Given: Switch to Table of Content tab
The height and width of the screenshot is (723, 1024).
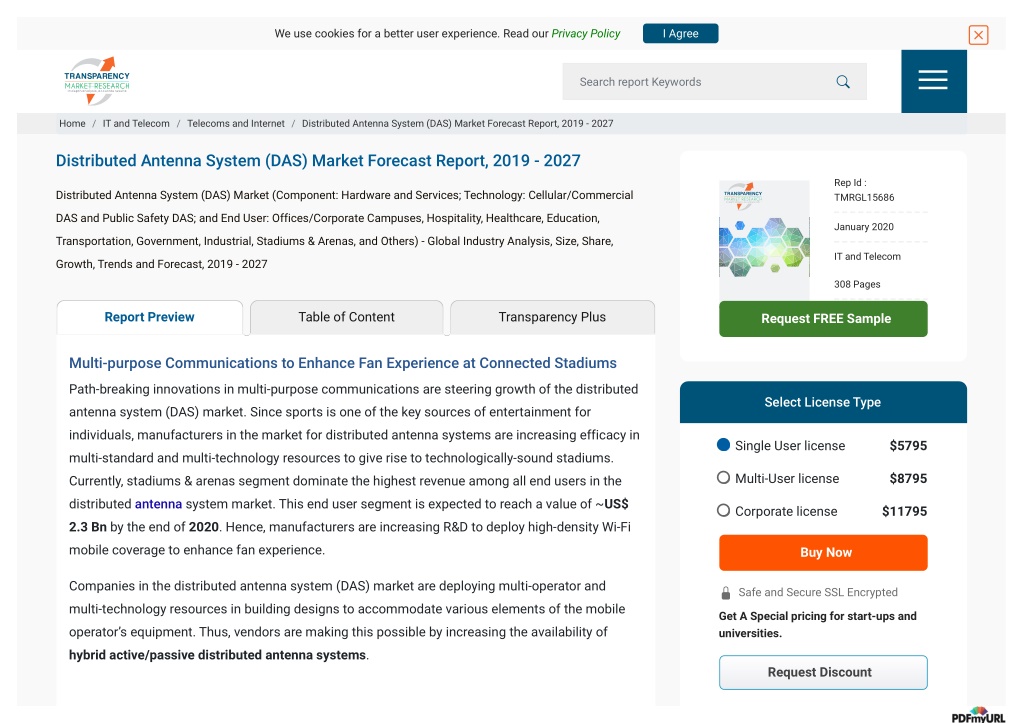Looking at the screenshot, I should [x=346, y=317].
